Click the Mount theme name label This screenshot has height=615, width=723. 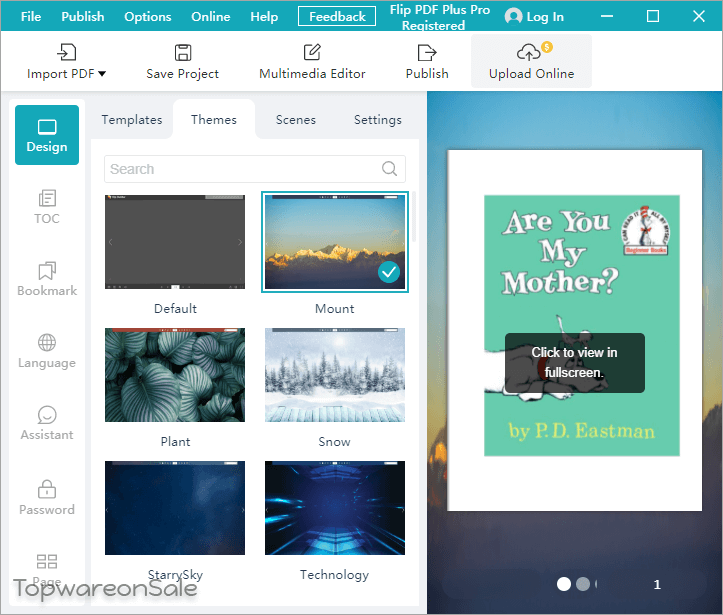tap(335, 308)
